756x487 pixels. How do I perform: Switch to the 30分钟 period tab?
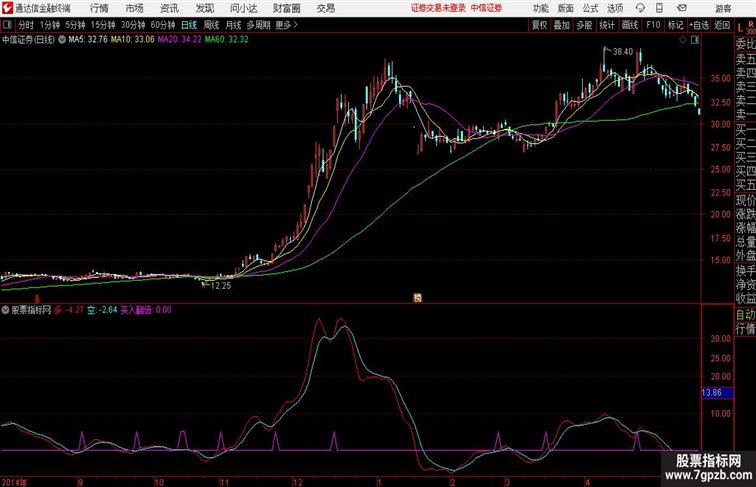[133, 25]
